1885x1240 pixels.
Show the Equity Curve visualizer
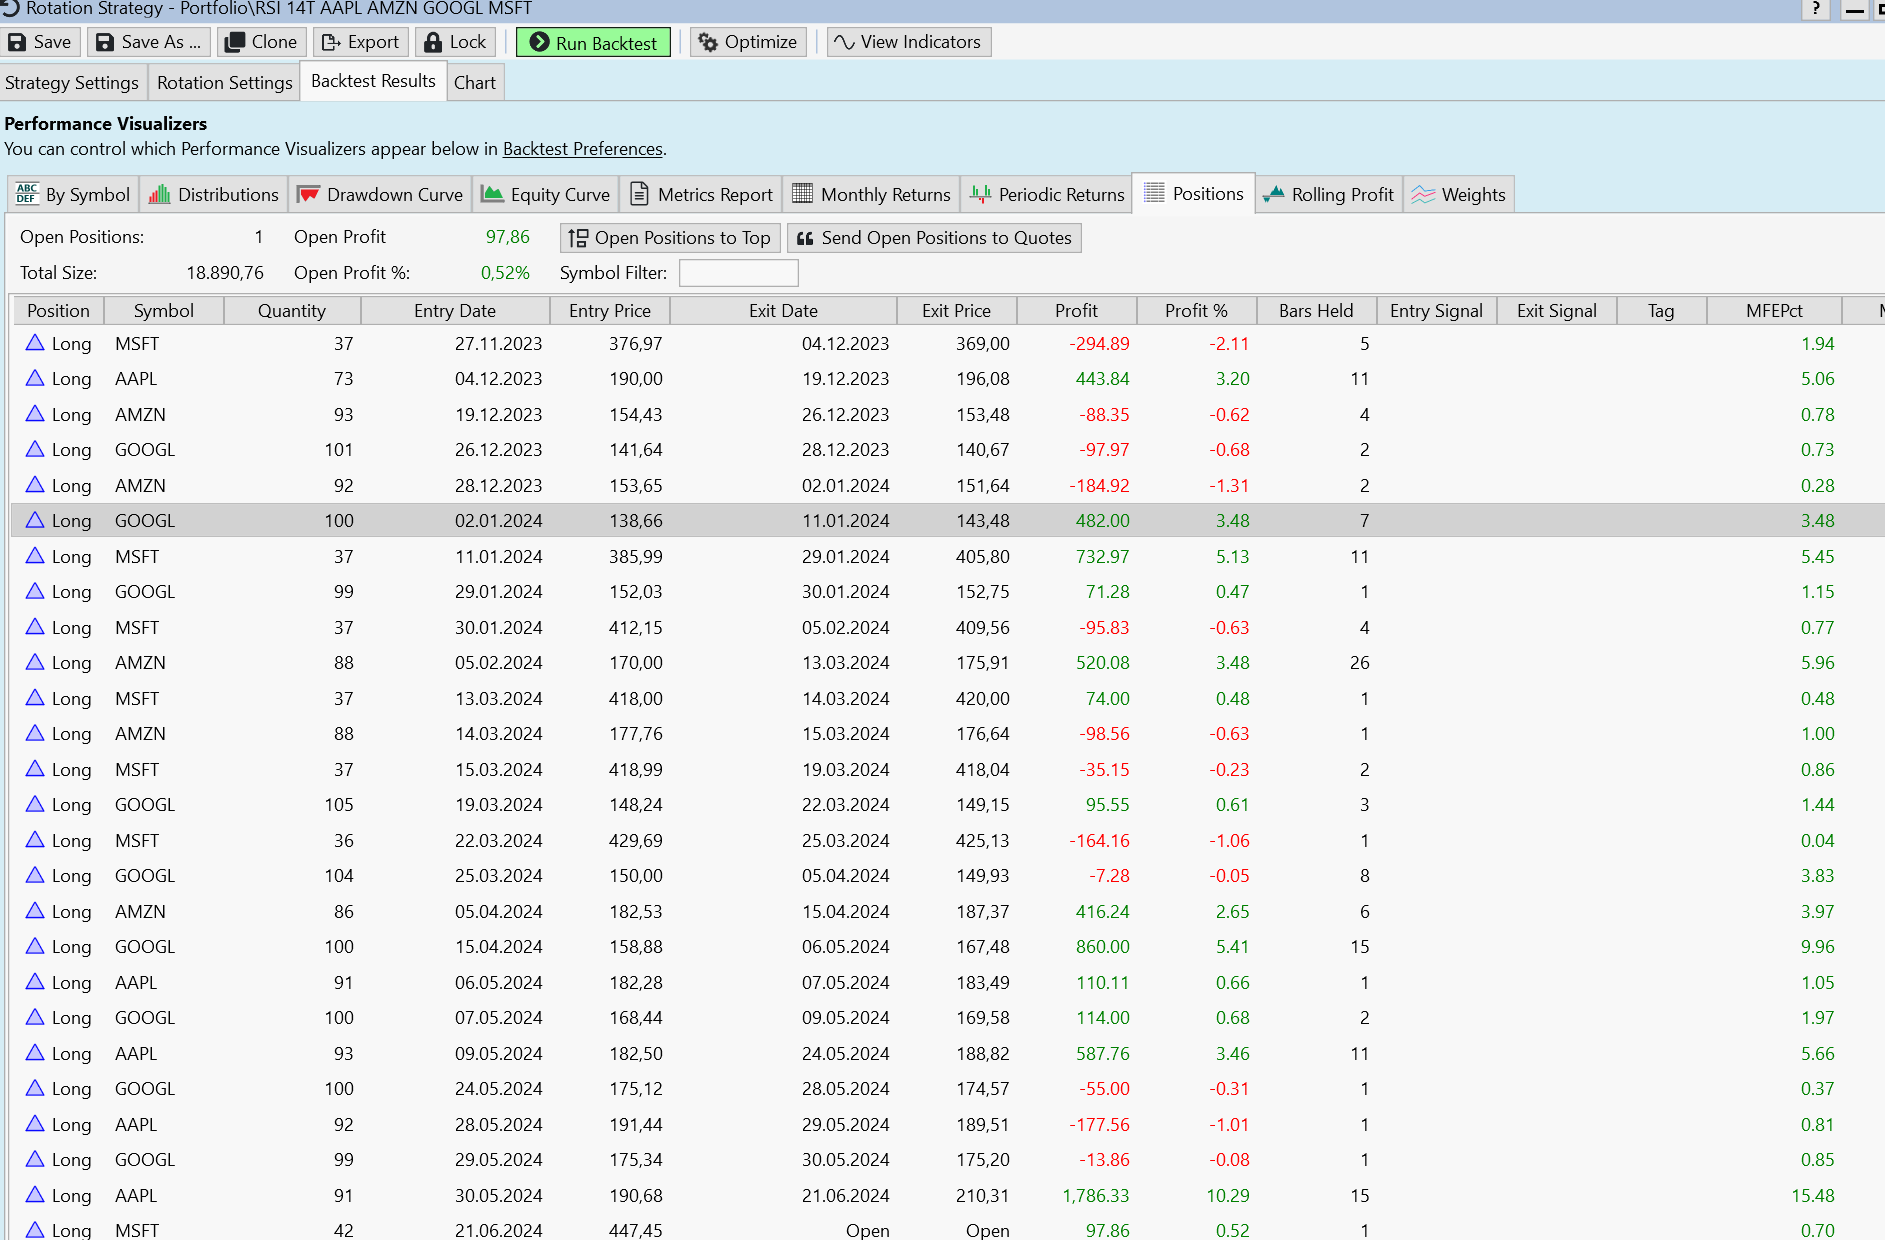pyautogui.click(x=546, y=195)
